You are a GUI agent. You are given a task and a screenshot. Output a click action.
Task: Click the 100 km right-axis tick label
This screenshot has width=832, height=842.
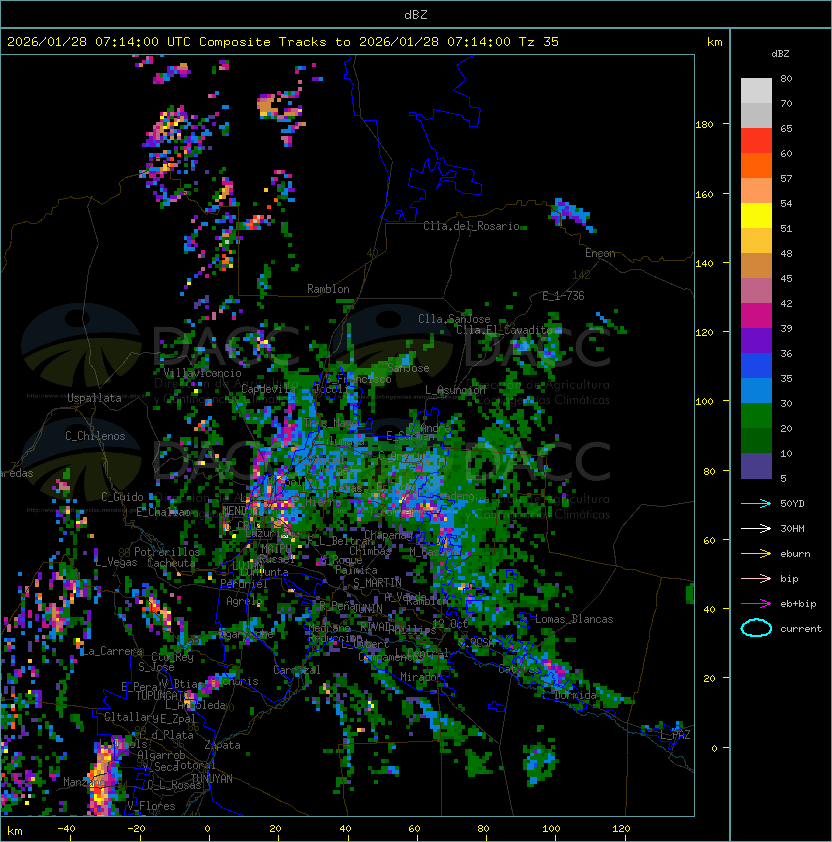pyautogui.click(x=704, y=402)
